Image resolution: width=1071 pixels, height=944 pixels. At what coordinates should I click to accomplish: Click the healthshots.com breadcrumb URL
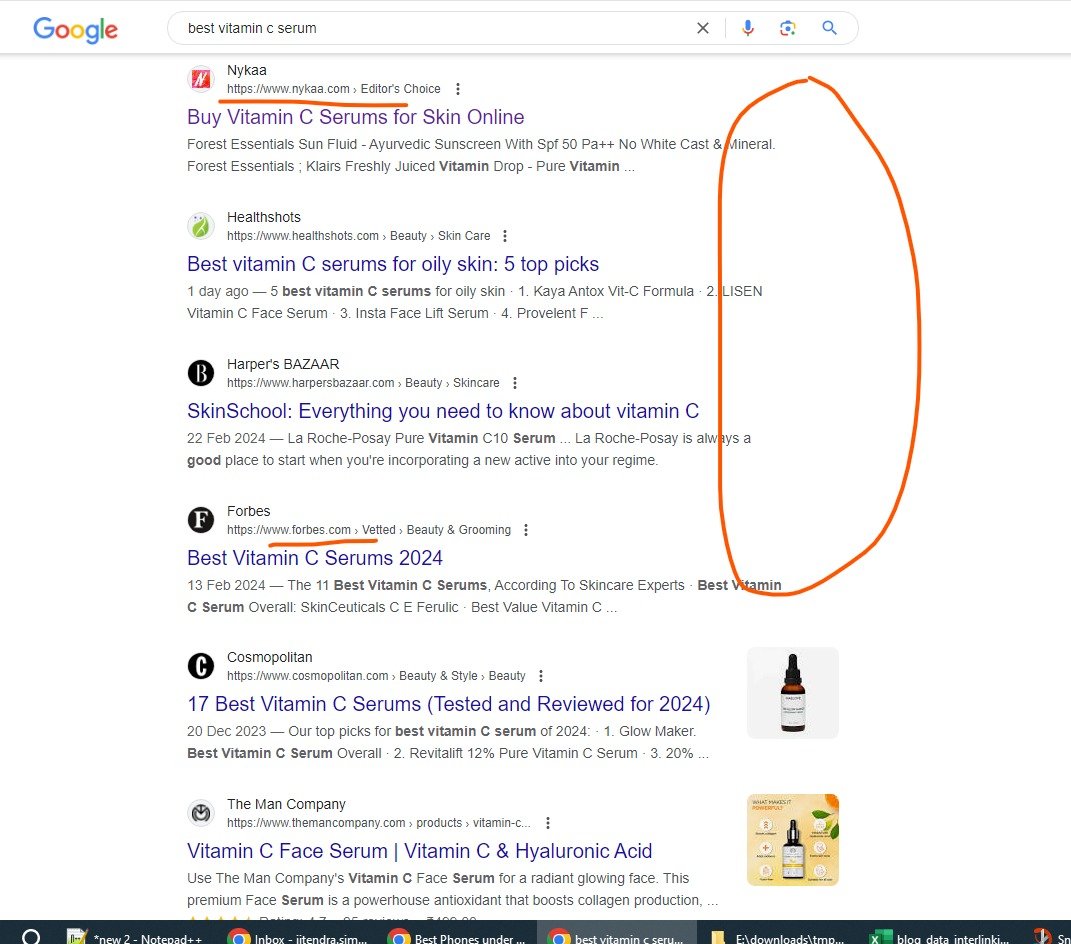359,236
